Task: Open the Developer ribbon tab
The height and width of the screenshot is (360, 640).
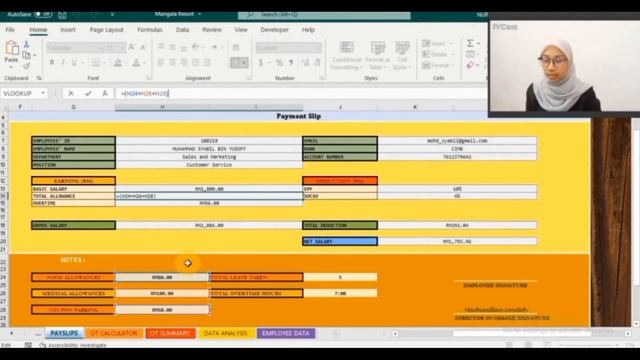Action: [275, 30]
